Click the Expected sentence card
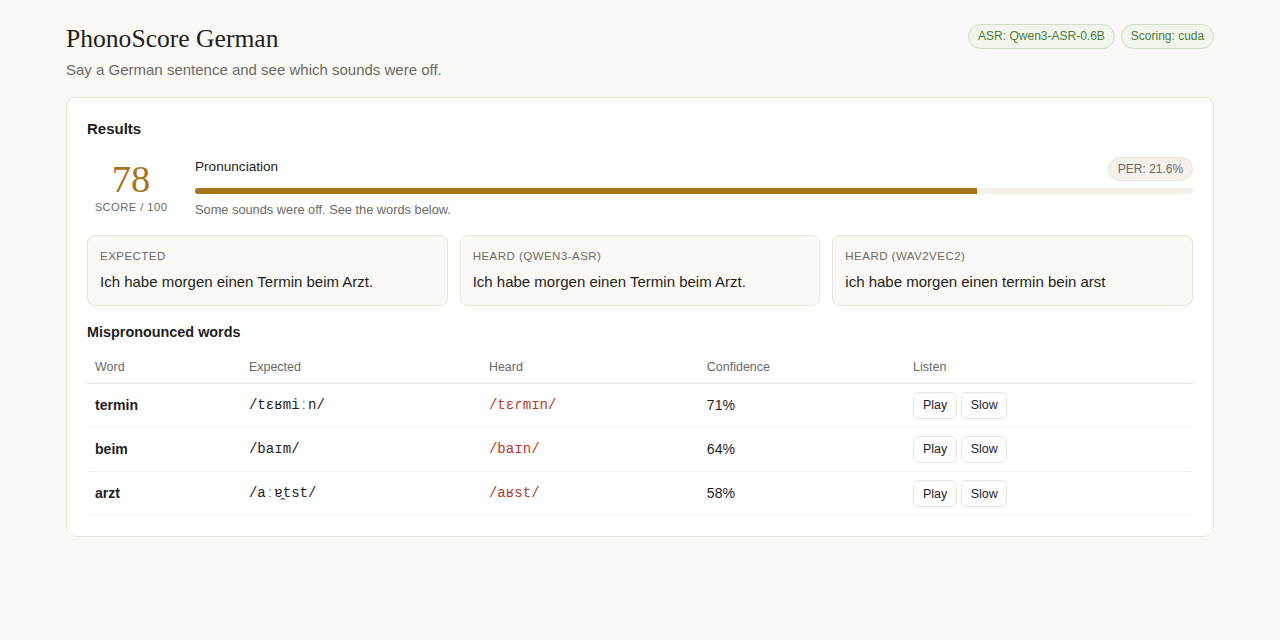 [x=267, y=270]
